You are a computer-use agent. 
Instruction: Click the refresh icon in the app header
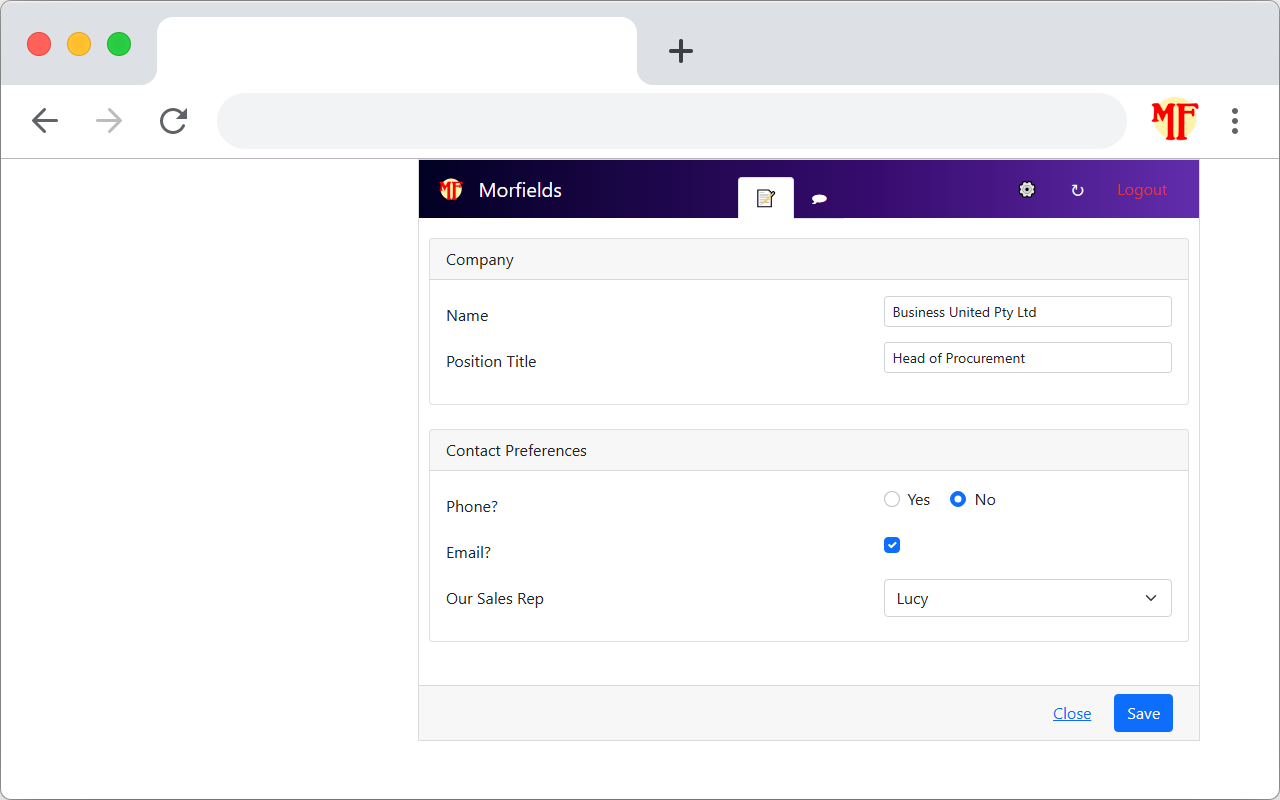pyautogui.click(x=1077, y=190)
